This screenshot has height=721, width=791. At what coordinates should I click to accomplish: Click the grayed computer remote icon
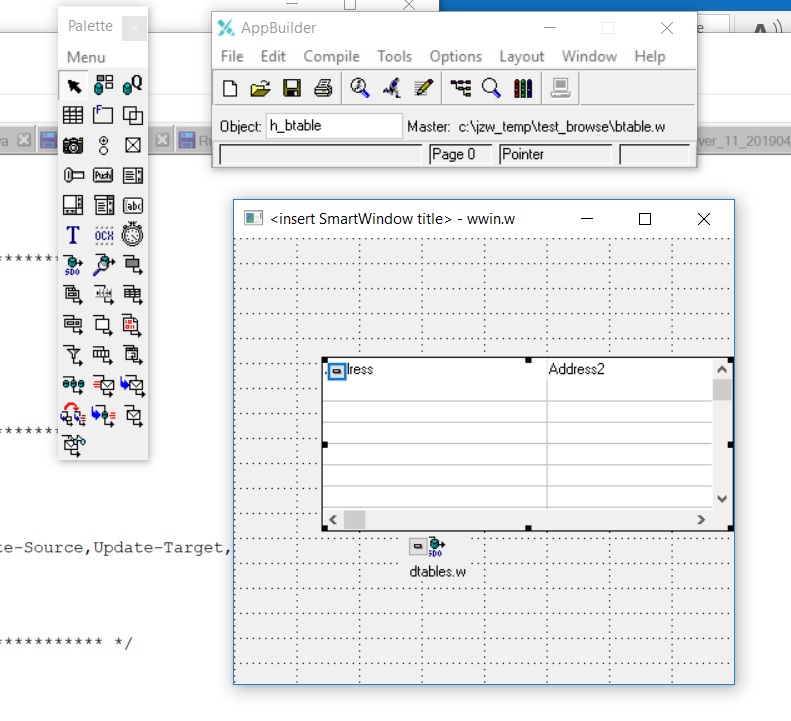[560, 88]
